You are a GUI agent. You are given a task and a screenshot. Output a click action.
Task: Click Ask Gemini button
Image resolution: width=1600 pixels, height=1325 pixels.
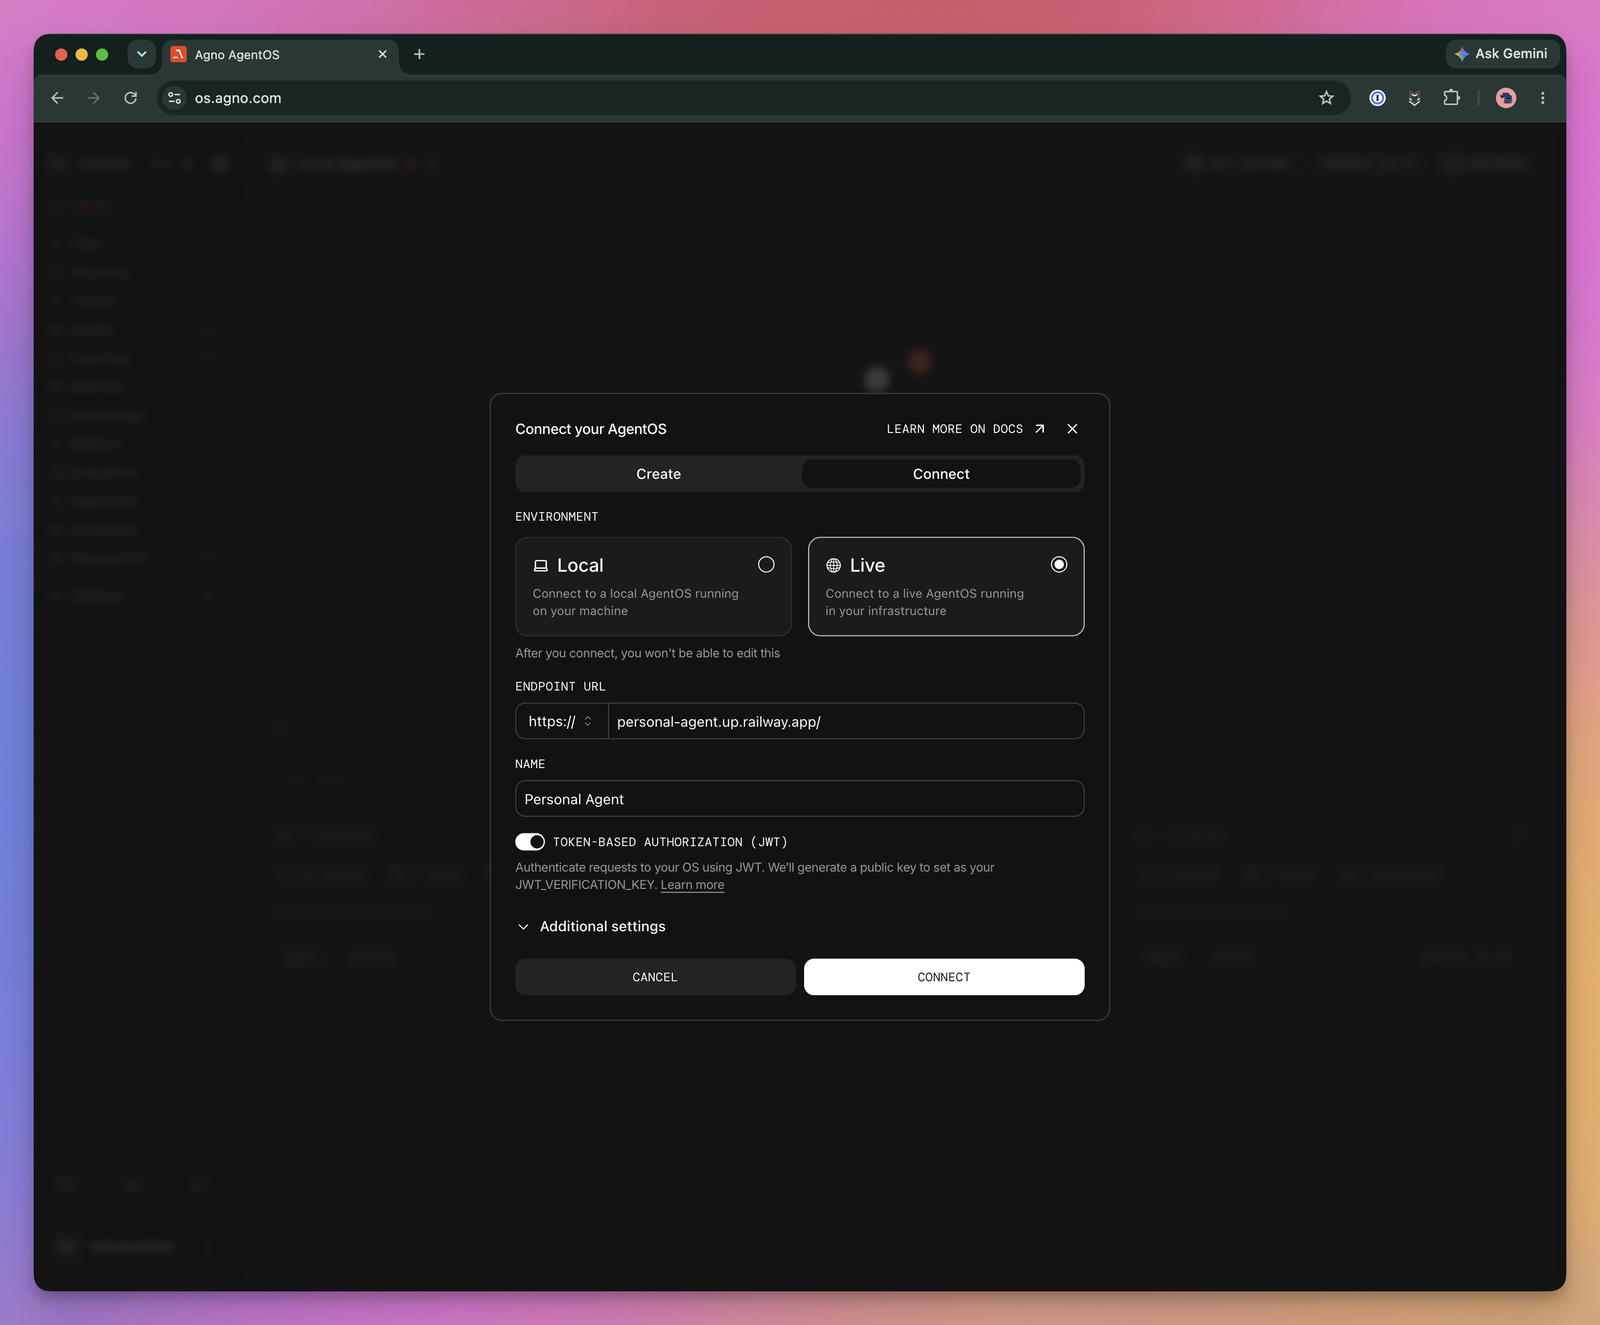(1502, 54)
